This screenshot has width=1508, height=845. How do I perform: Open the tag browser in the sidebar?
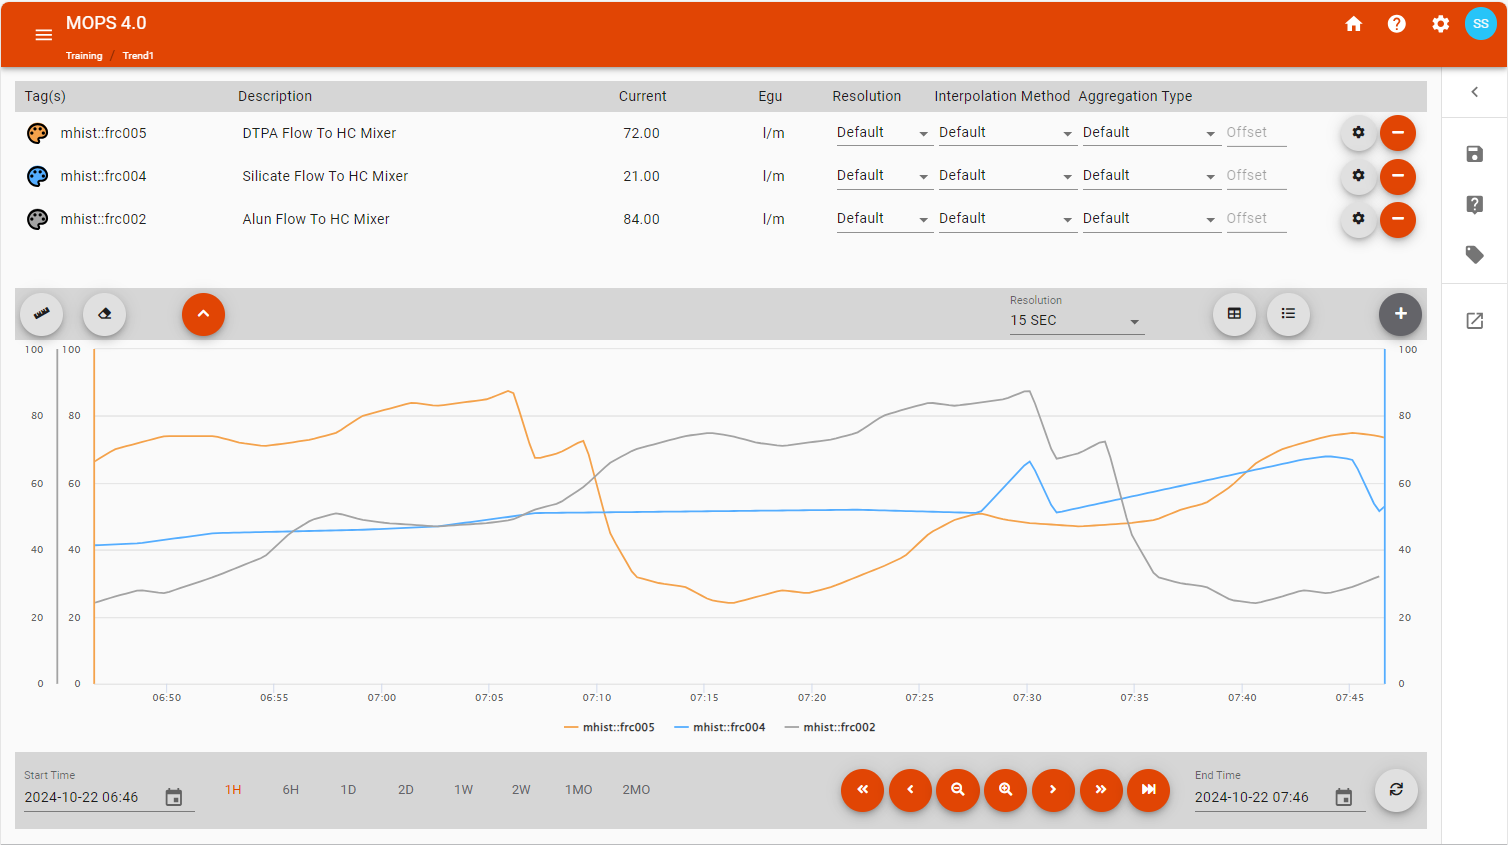1474,254
